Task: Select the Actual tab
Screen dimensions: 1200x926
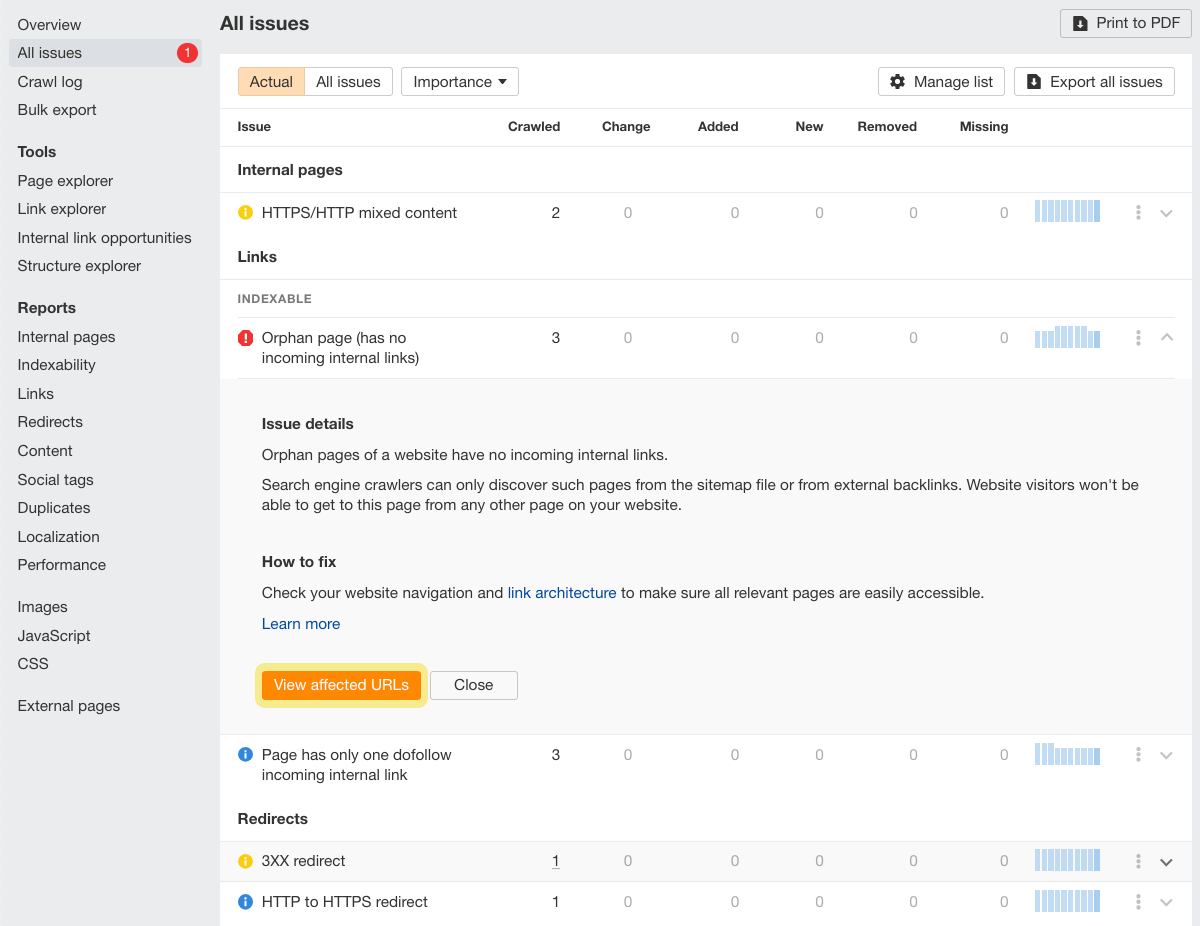Action: click(x=270, y=81)
